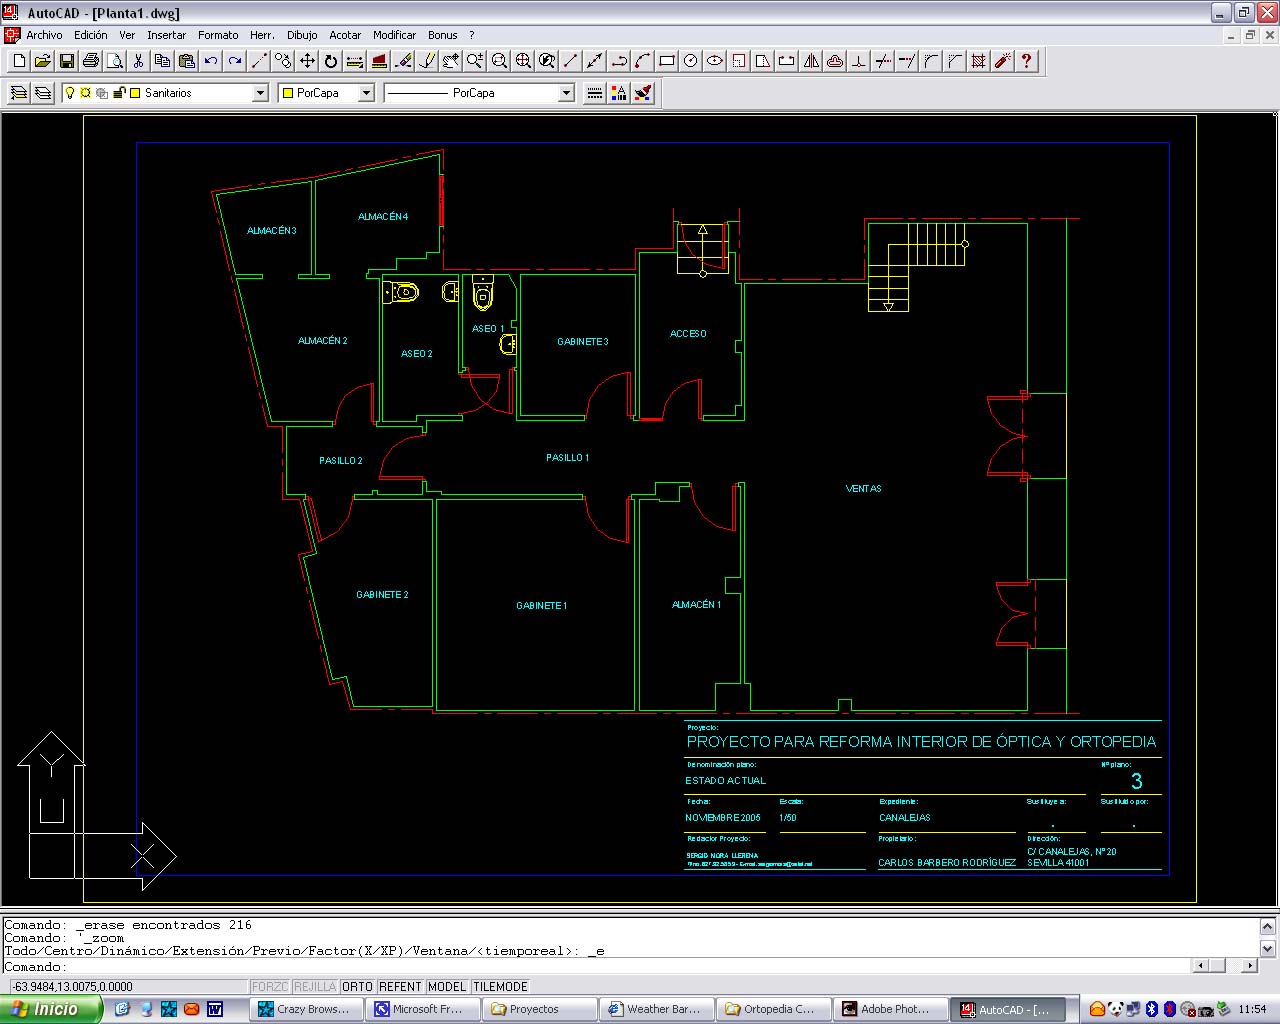This screenshot has width=1280, height=1024.
Task: Click the Rotate tool icon
Action: [331, 61]
